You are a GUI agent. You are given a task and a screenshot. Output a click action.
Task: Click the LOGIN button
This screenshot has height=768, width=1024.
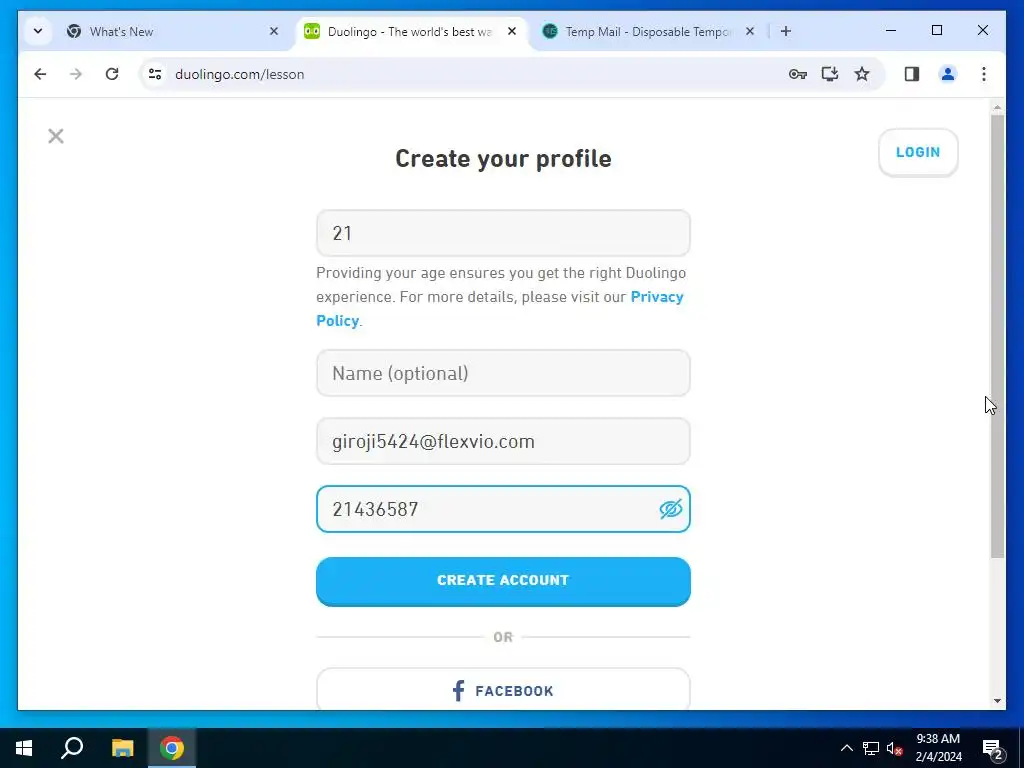pos(918,152)
